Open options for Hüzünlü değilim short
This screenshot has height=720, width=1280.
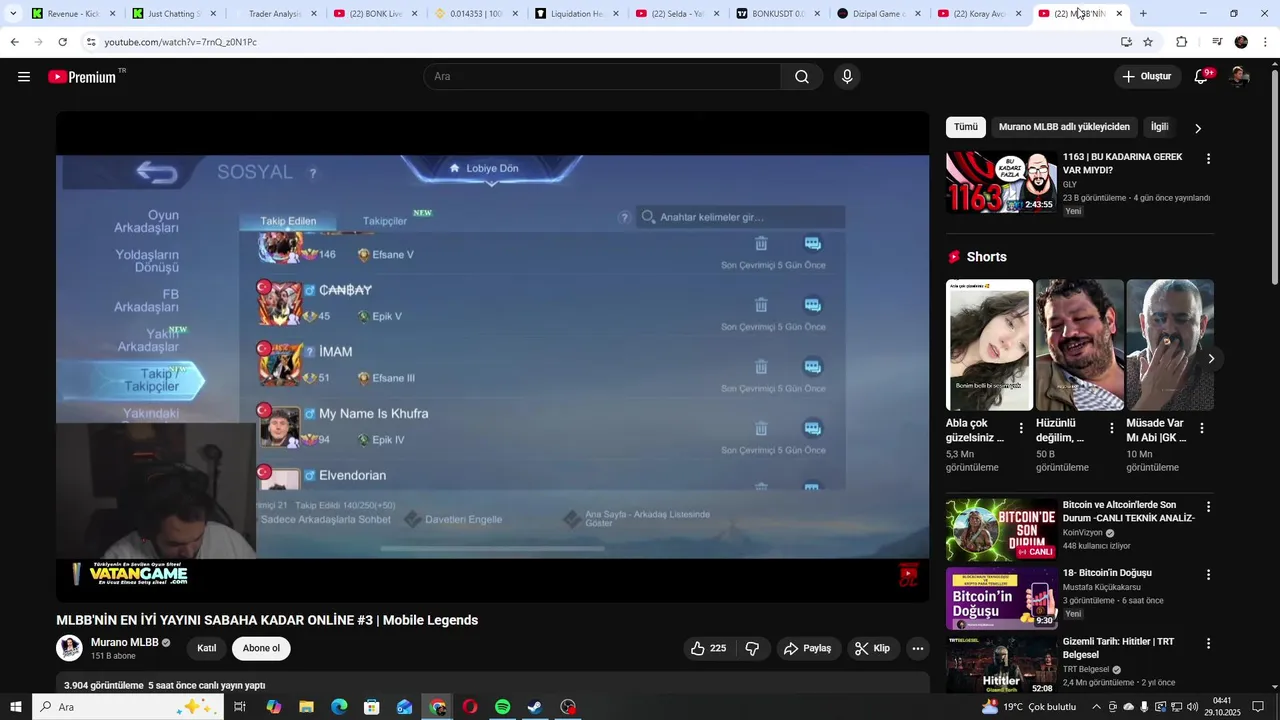coord(1111,428)
